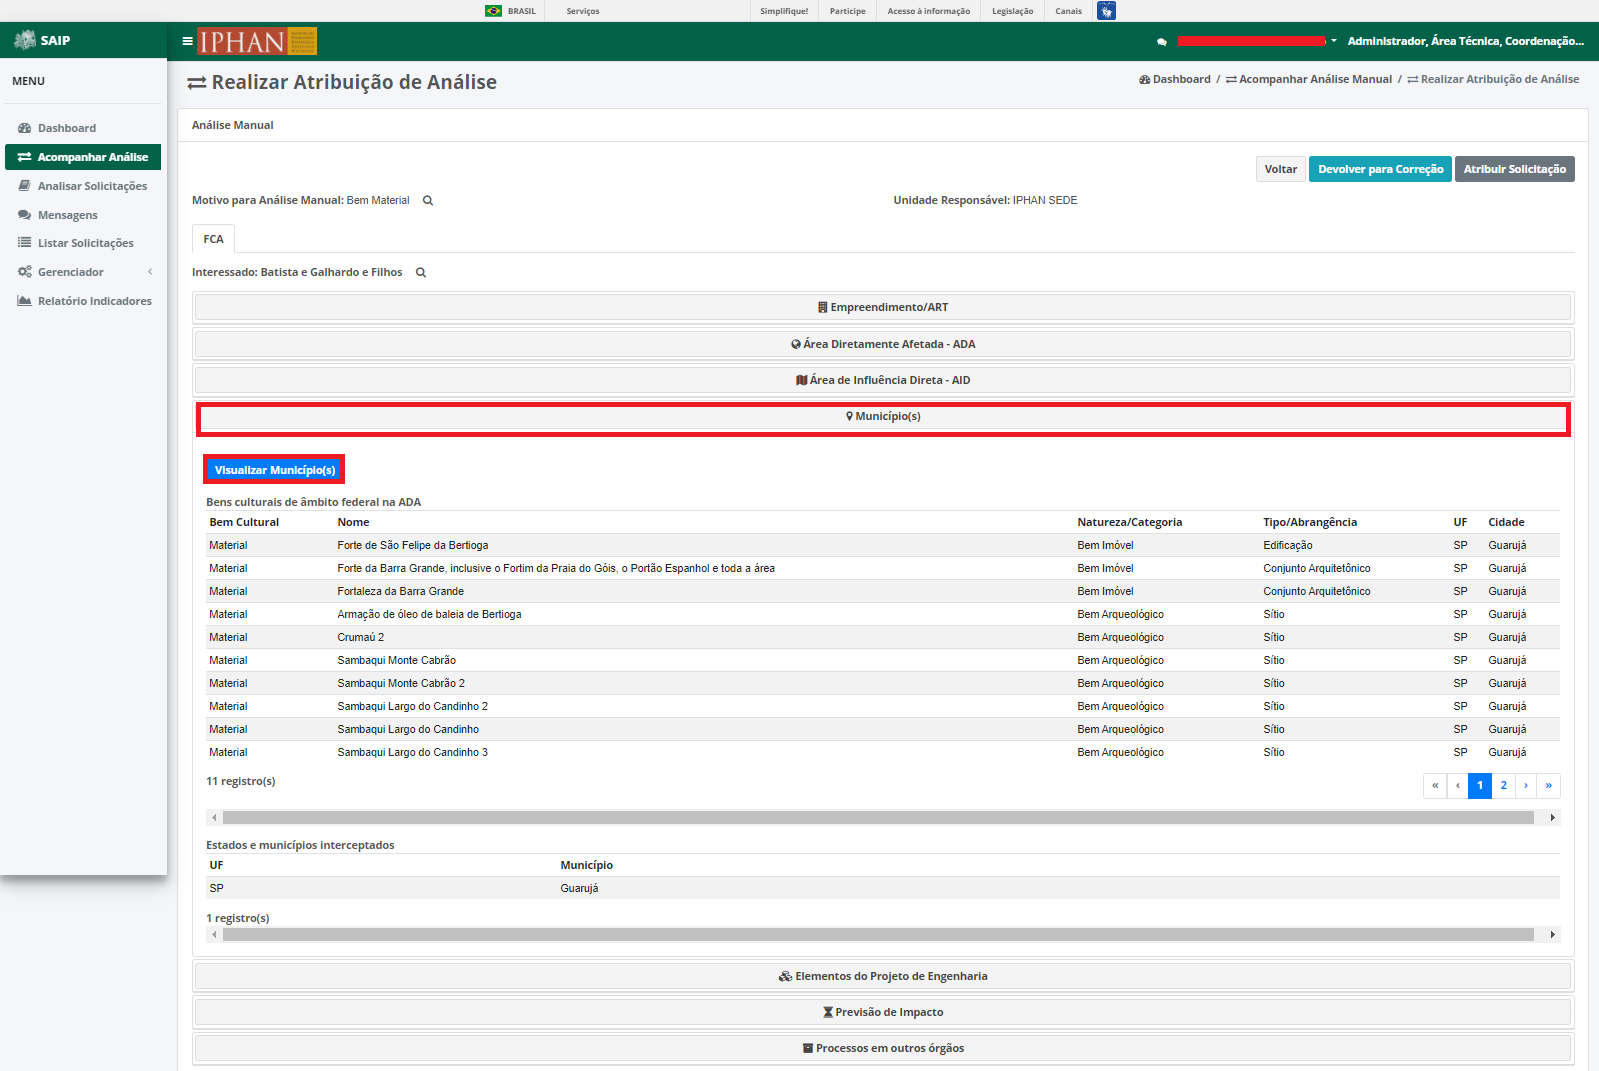Select row Forte de São Felipe da Bertioga
This screenshot has width=1599, height=1071.
[883, 545]
